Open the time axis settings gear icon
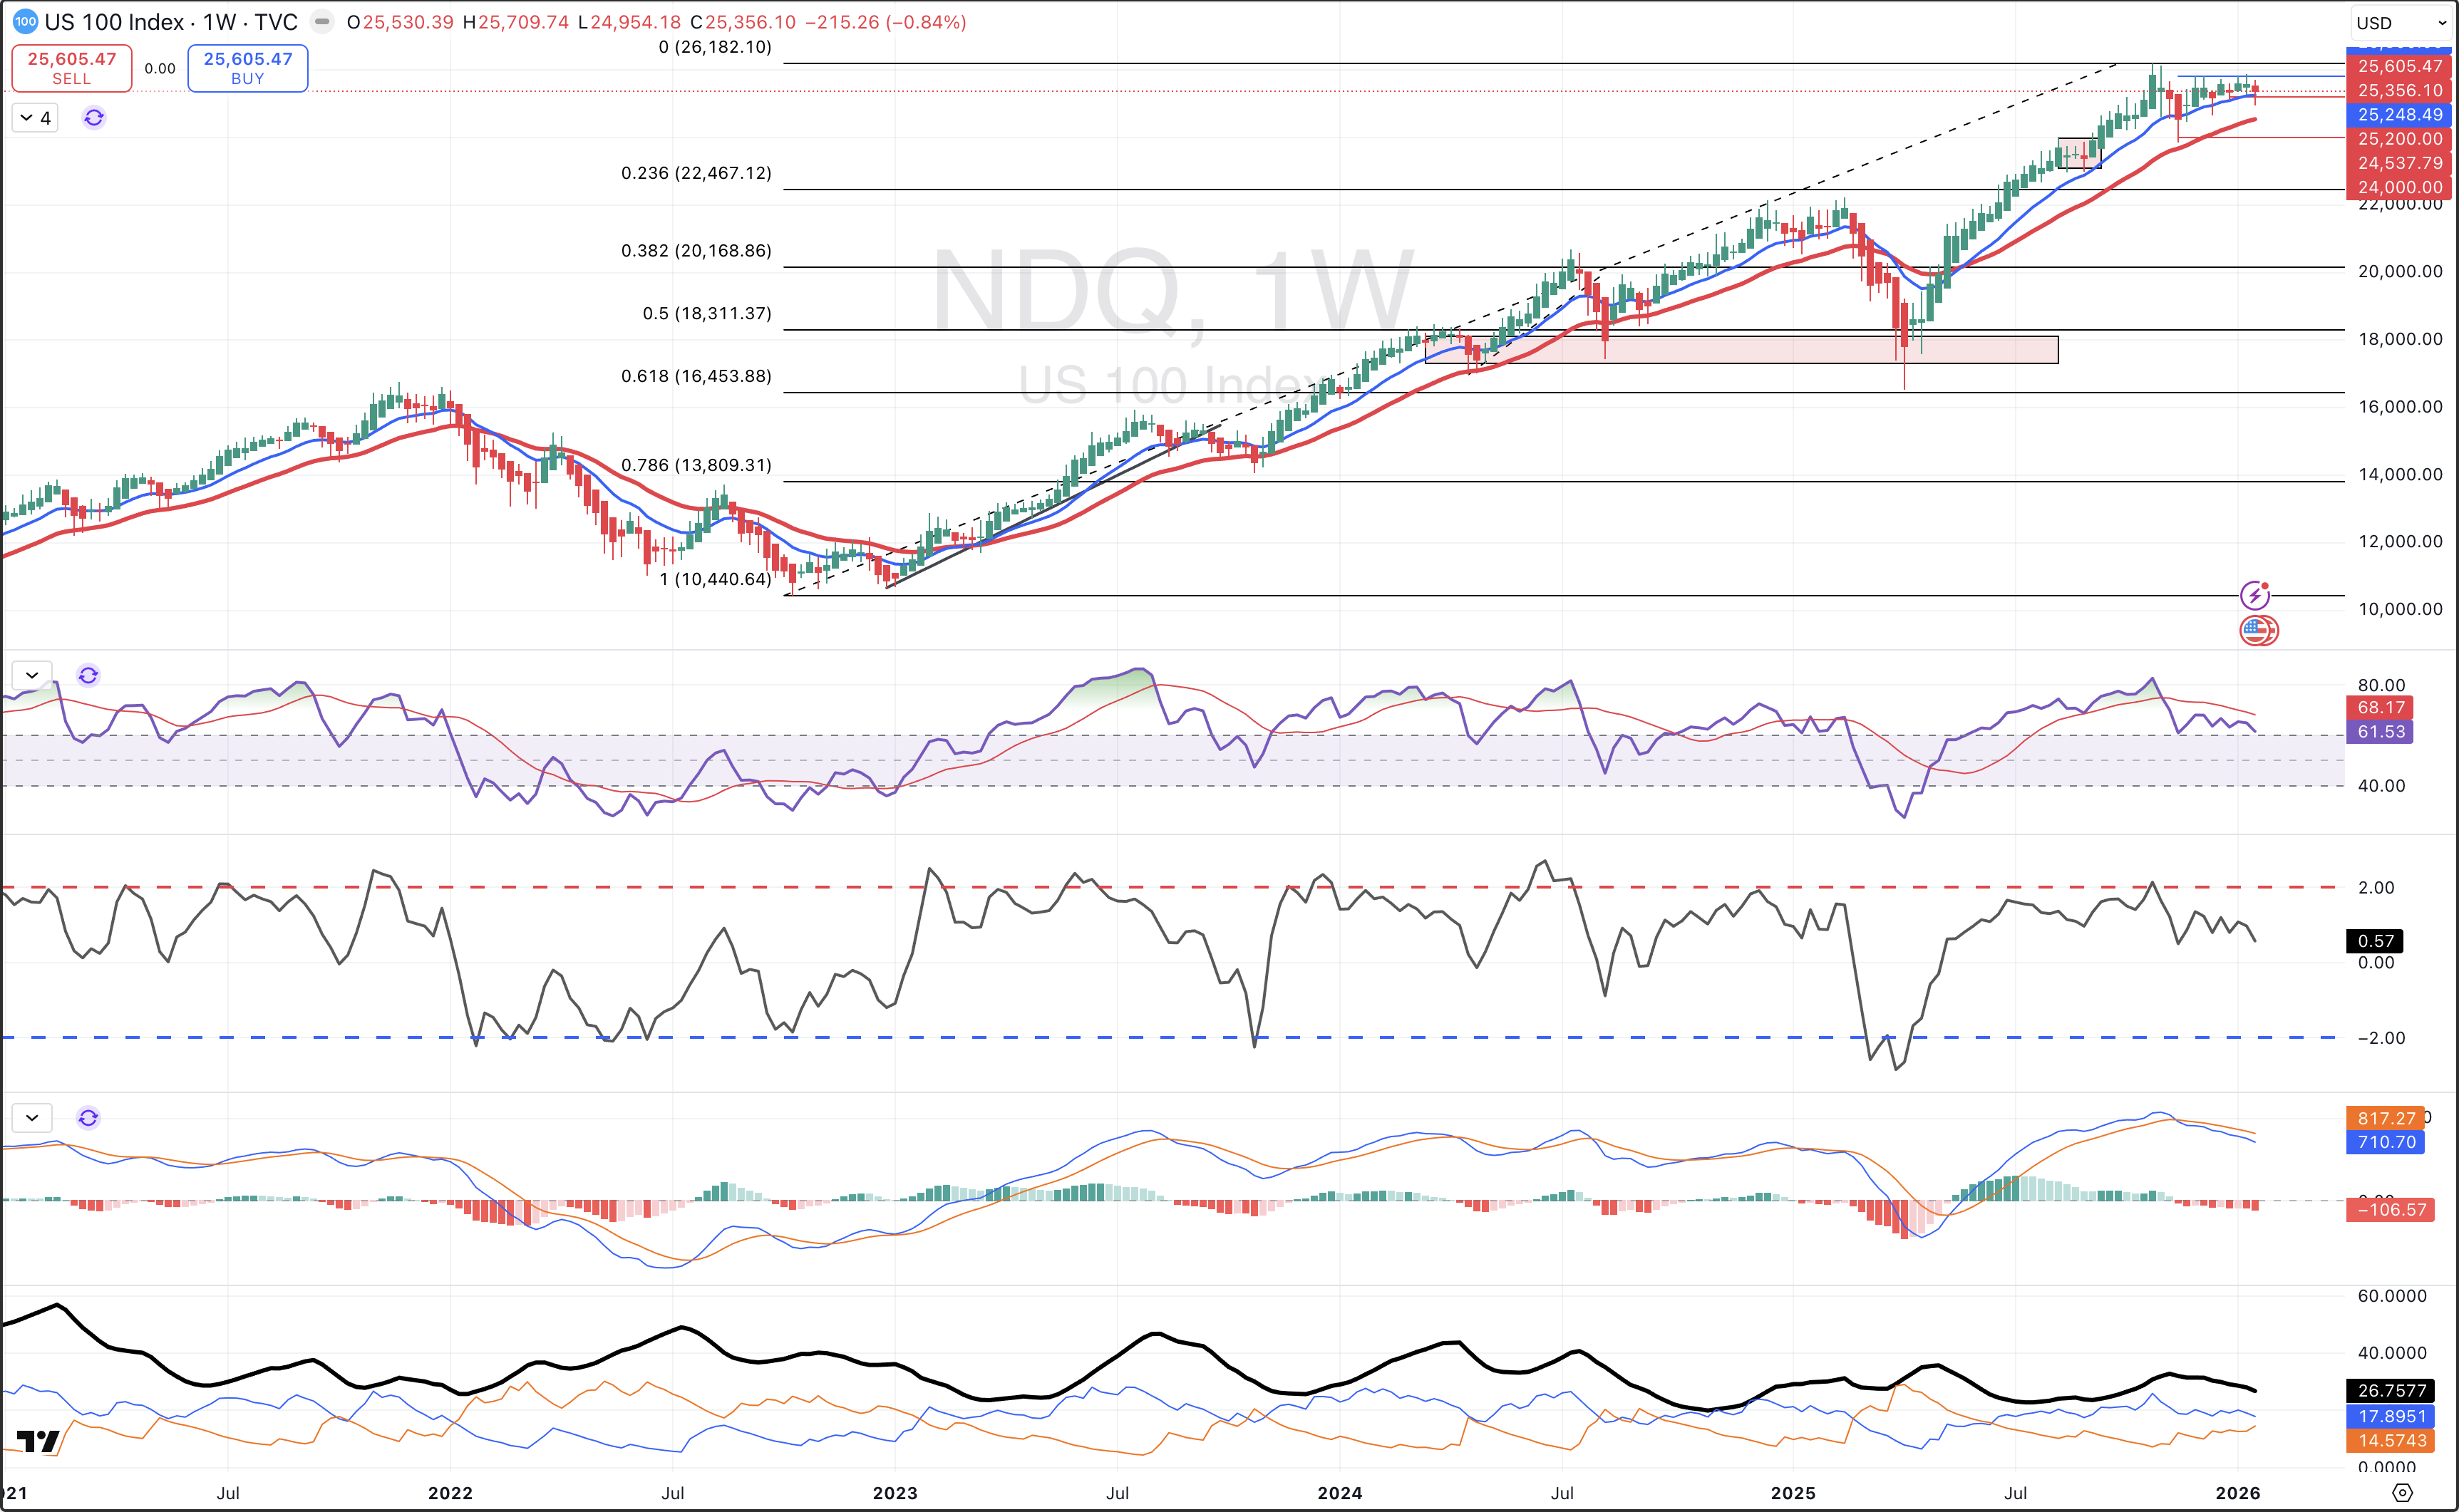The width and height of the screenshot is (2459, 1512). click(2402, 1493)
